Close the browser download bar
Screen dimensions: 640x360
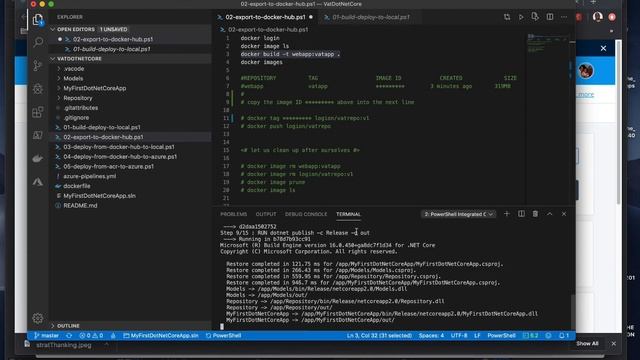(x=613, y=344)
